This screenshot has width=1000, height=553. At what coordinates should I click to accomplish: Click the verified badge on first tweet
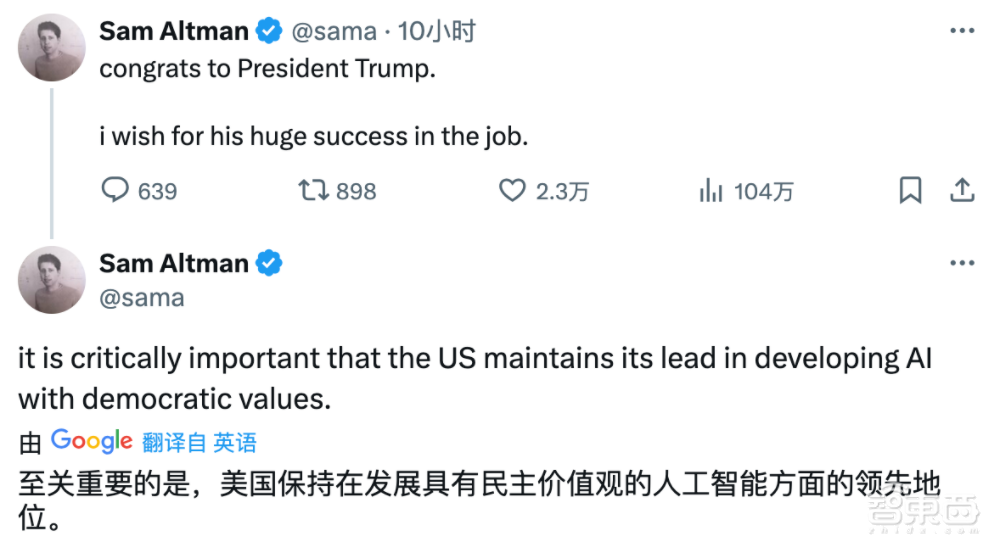coord(269,32)
